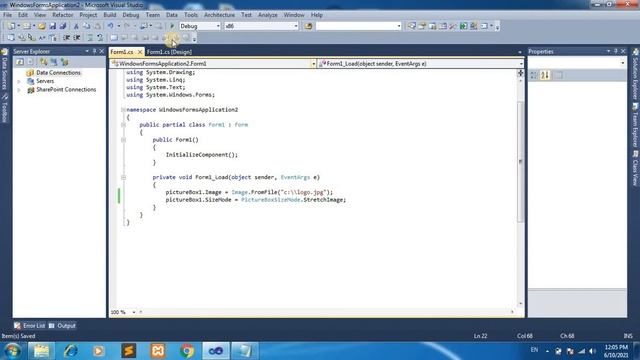Collapse the Form1_Load method region
Image resolution: width=640 pixels, height=360 pixels.
123,178
